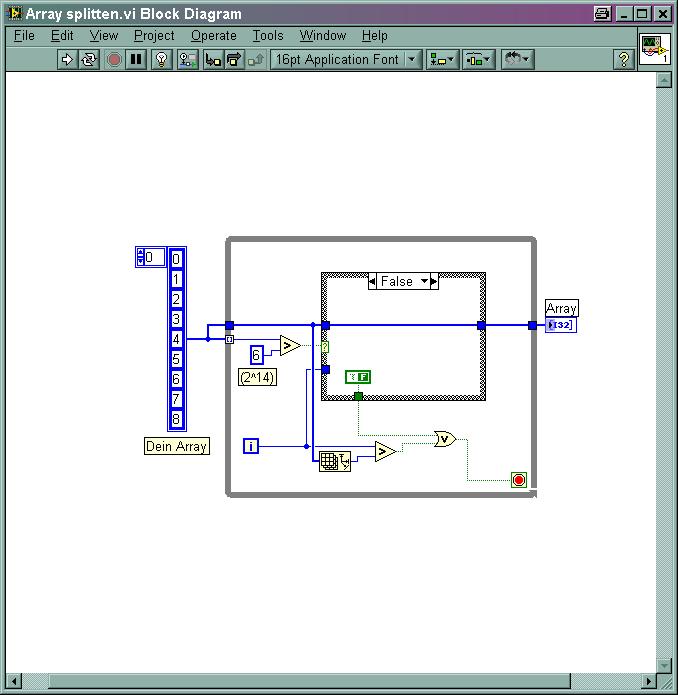Viewport: 678px width, 695px height.
Task: Select array element with value 8
Action: tap(176, 419)
